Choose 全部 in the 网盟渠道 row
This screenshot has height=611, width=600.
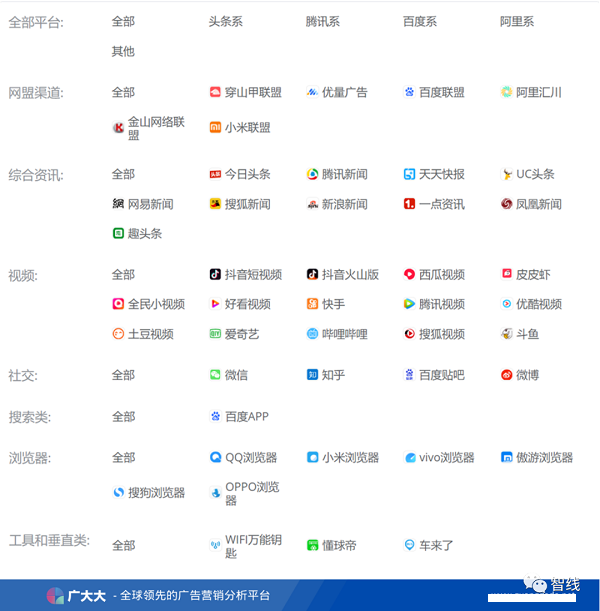tap(123, 92)
